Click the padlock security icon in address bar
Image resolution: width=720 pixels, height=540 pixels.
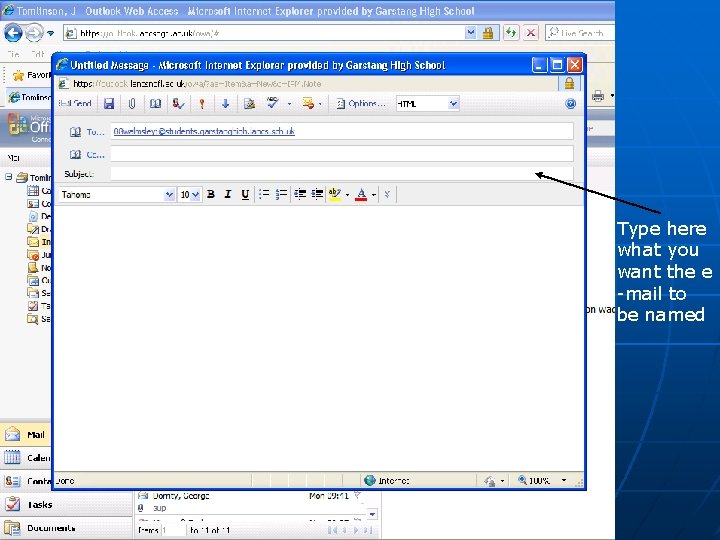[x=488, y=33]
